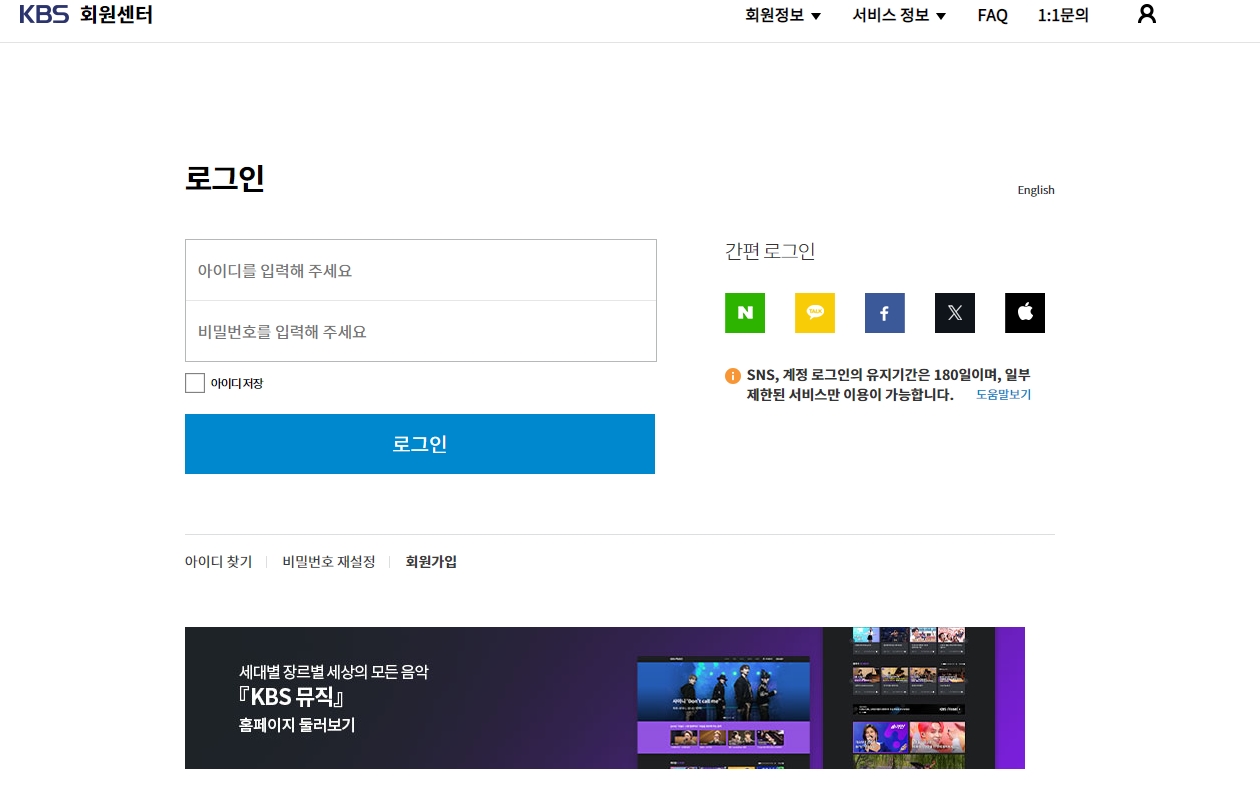
Task: Click the blue 로그인 button
Action: (420, 444)
